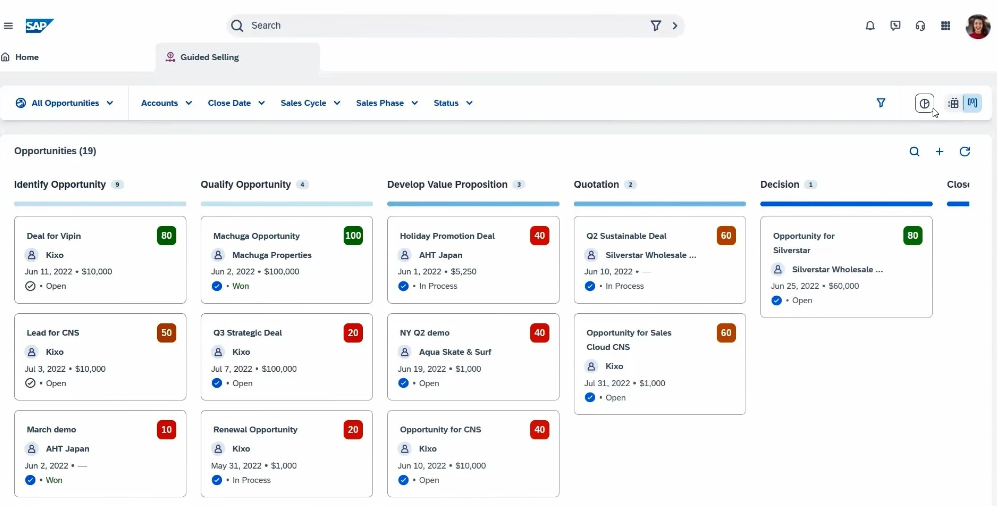Click status icon on March demo card

coord(30,480)
